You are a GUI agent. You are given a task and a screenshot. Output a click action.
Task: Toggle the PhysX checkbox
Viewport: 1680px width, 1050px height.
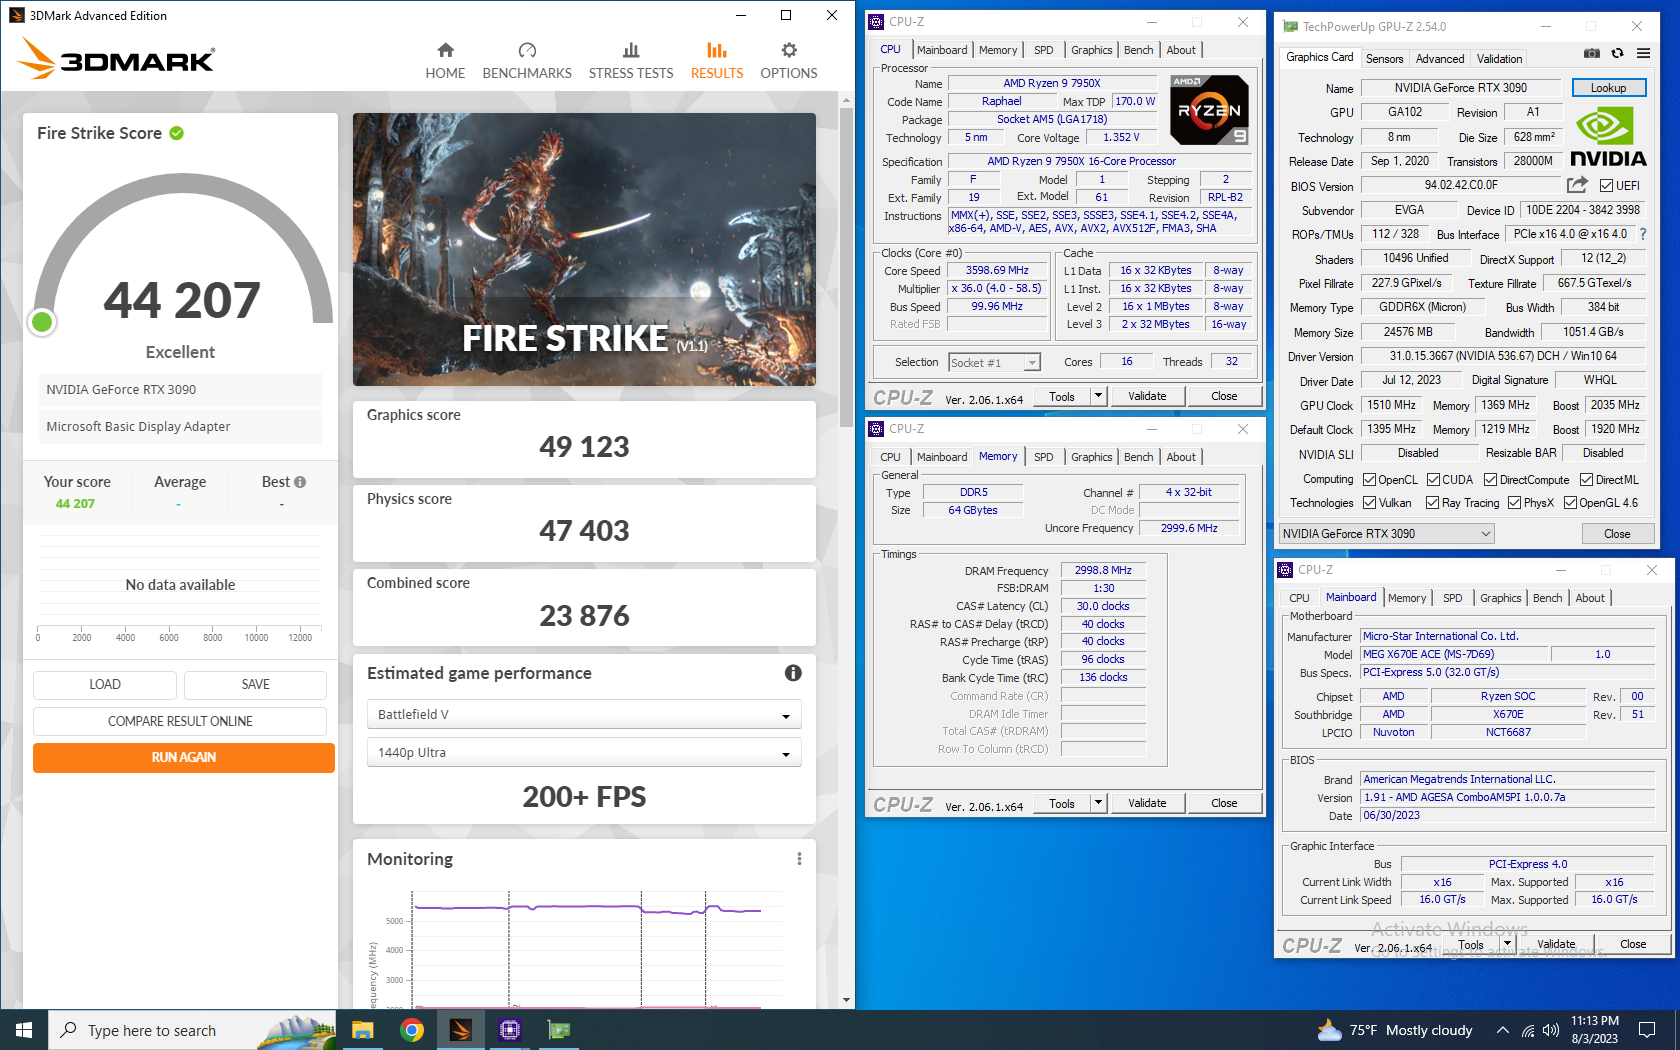coord(1515,503)
